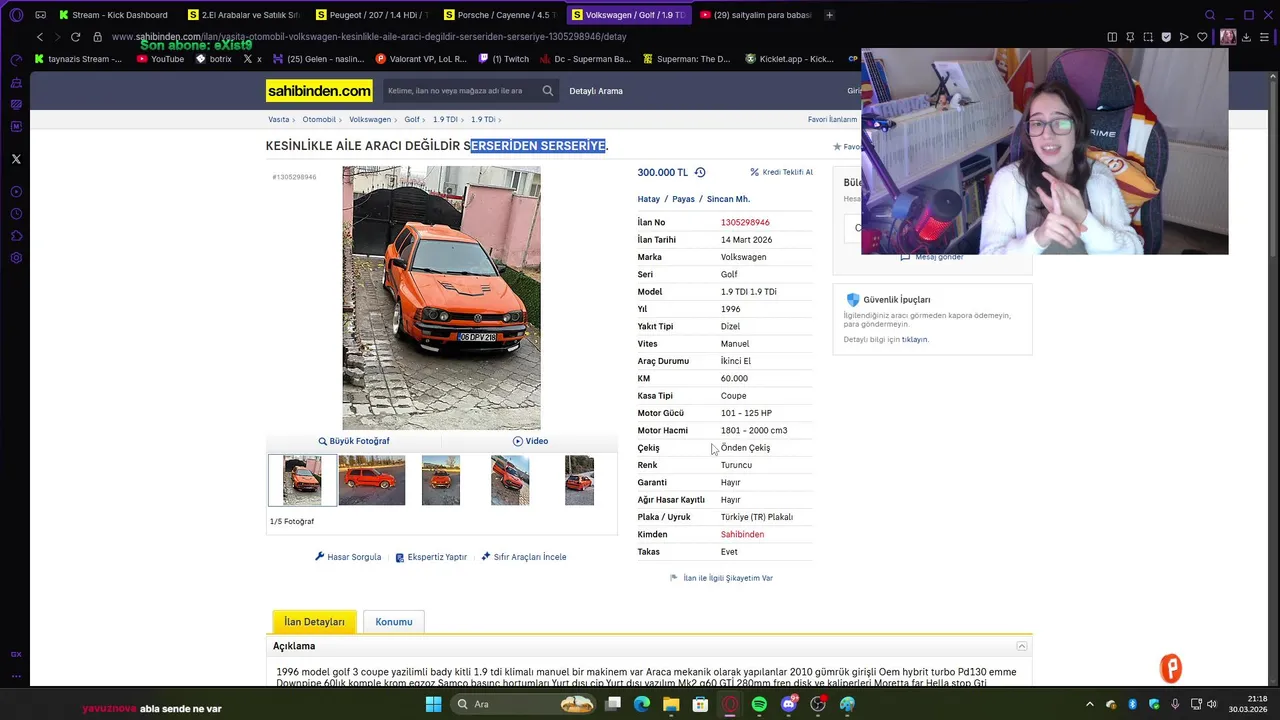Screen dimensions: 1280x720
Task: Open Detaylı Arama advanced search
Action: (596, 91)
